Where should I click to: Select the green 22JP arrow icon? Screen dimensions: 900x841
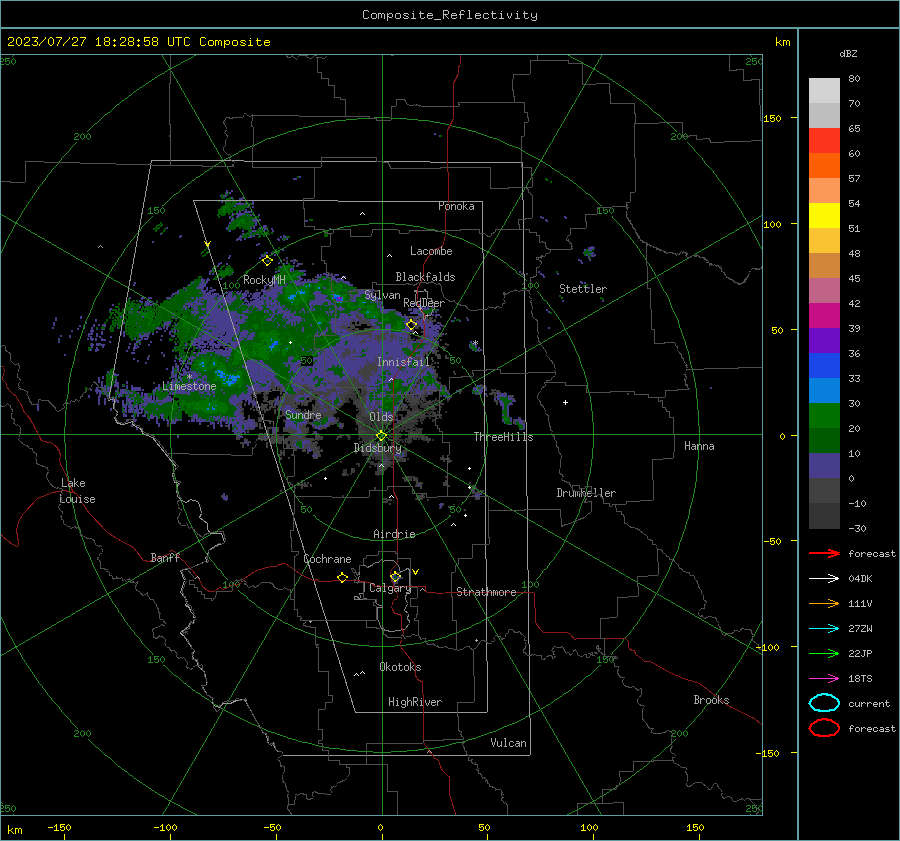824,653
